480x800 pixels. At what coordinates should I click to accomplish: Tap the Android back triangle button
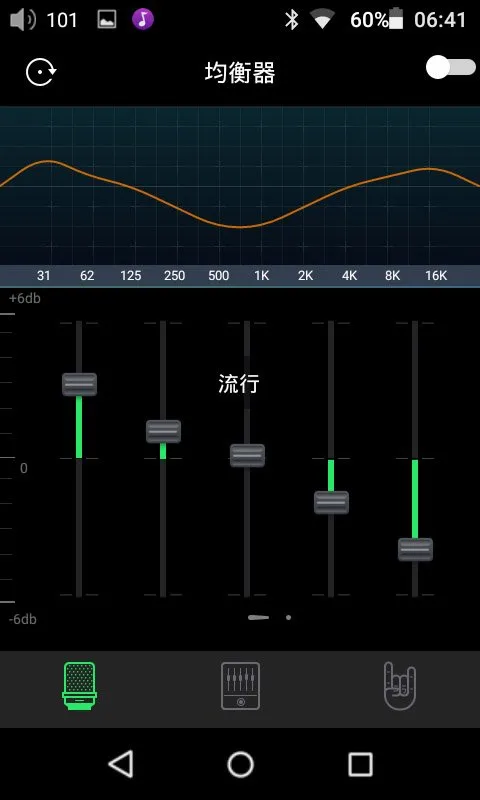point(121,764)
